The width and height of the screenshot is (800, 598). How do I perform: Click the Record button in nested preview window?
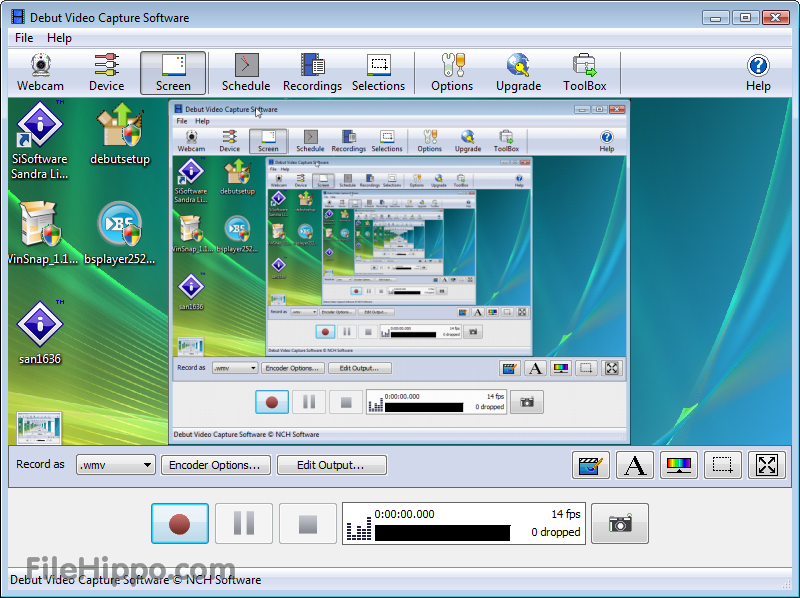[272, 402]
